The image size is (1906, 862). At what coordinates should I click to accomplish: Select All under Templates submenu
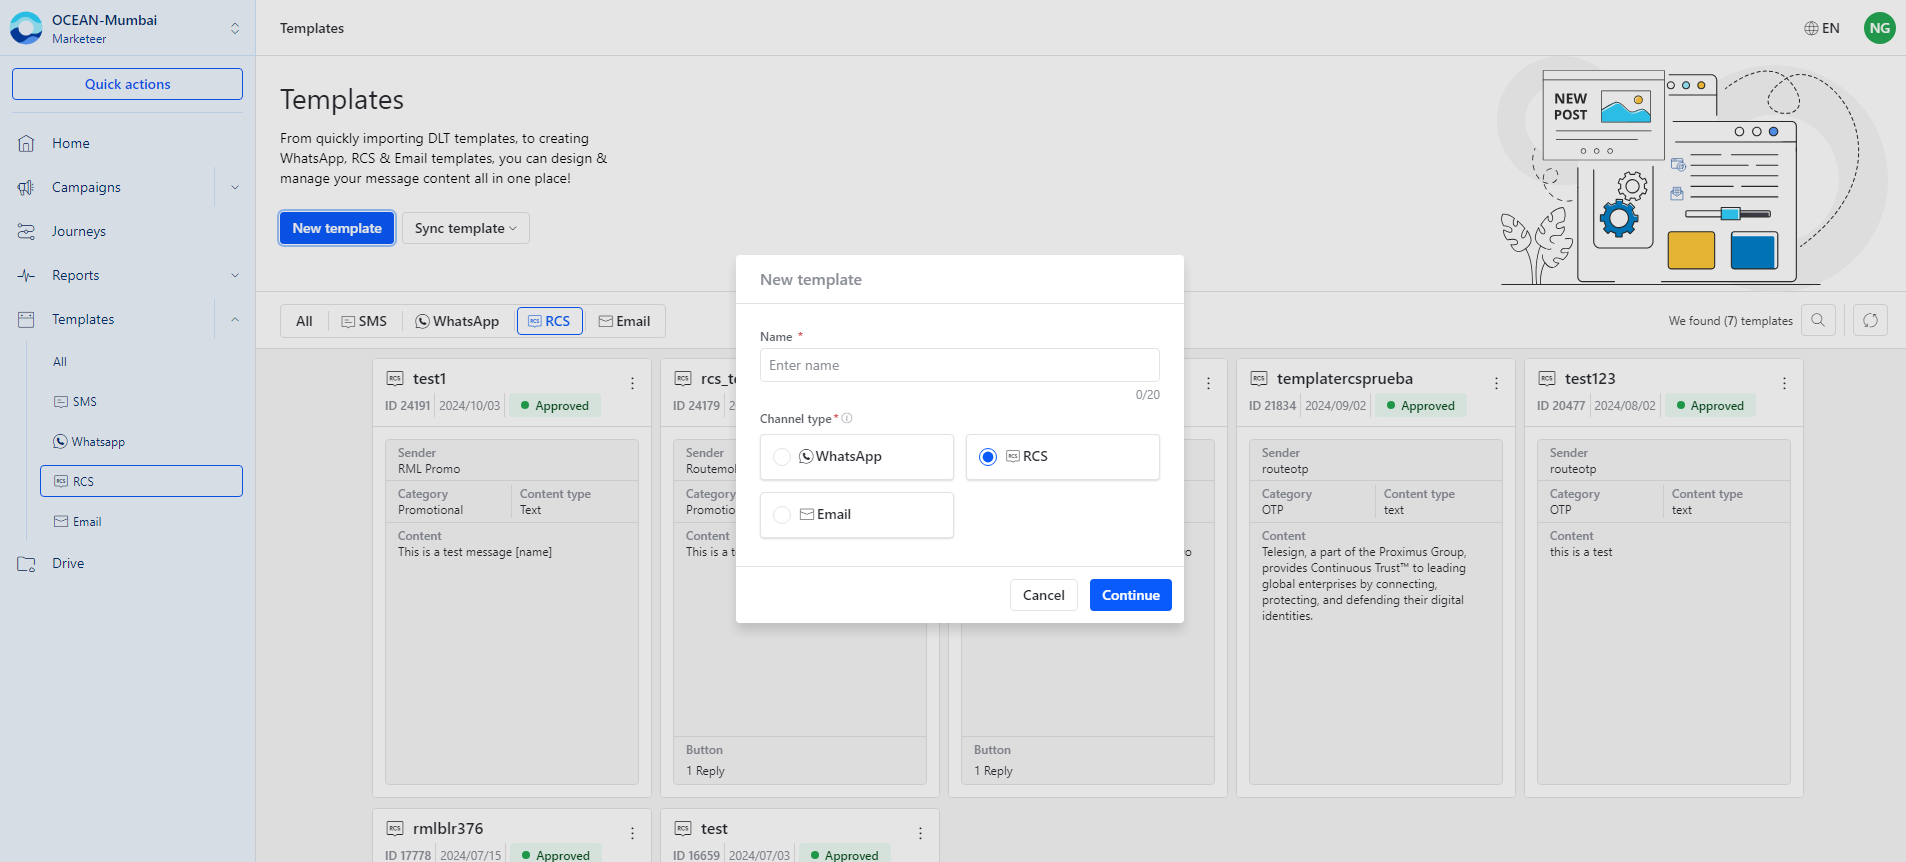[x=60, y=362]
